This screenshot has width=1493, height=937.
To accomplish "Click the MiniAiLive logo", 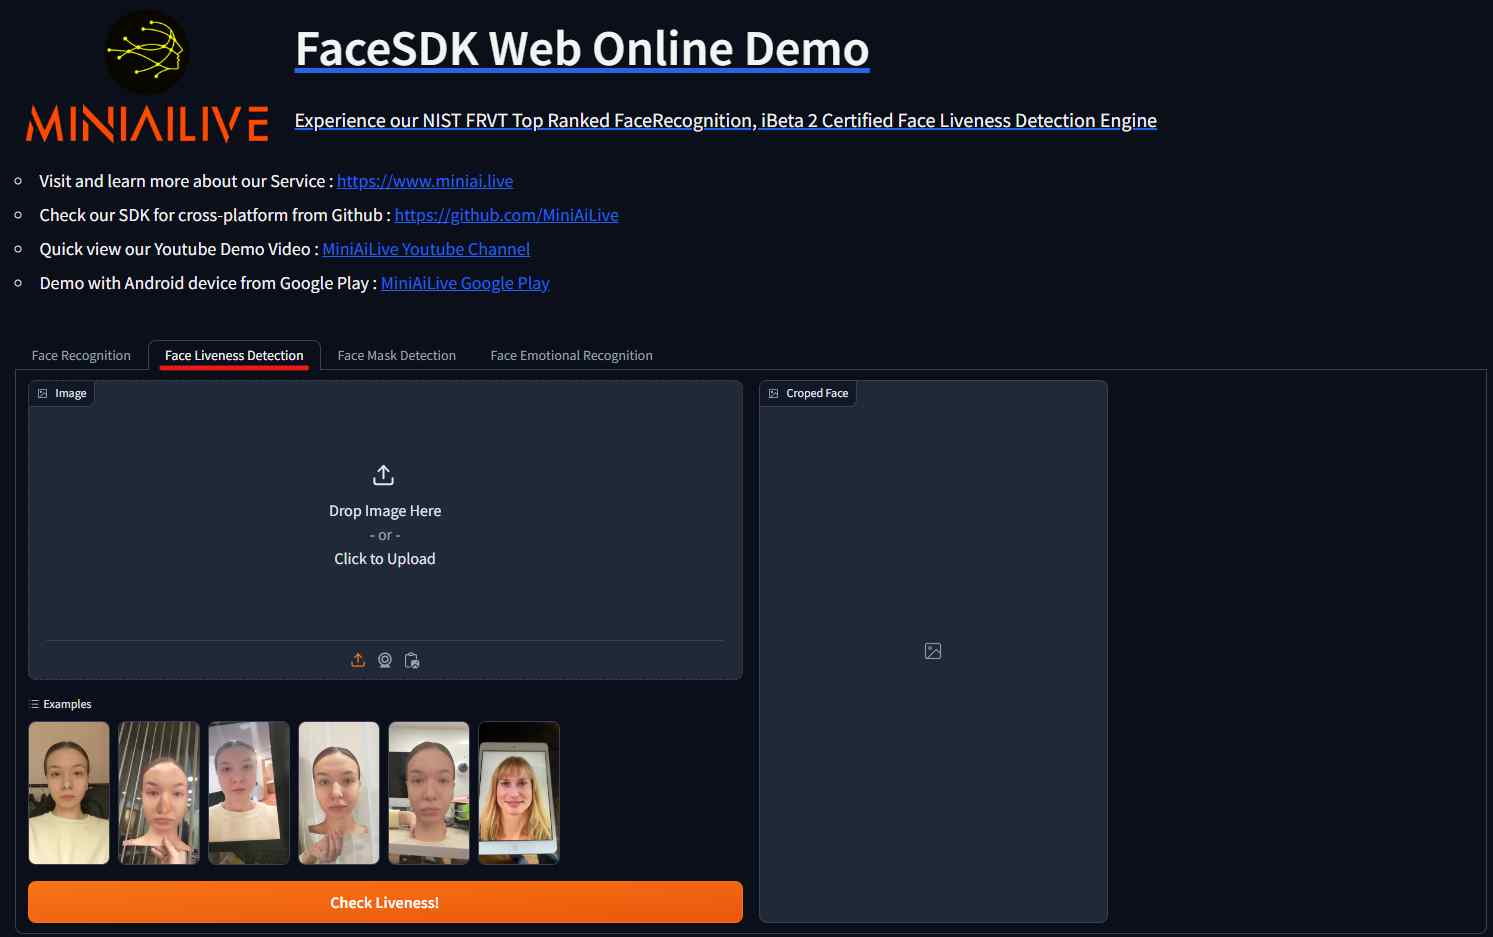I will coord(147,78).
